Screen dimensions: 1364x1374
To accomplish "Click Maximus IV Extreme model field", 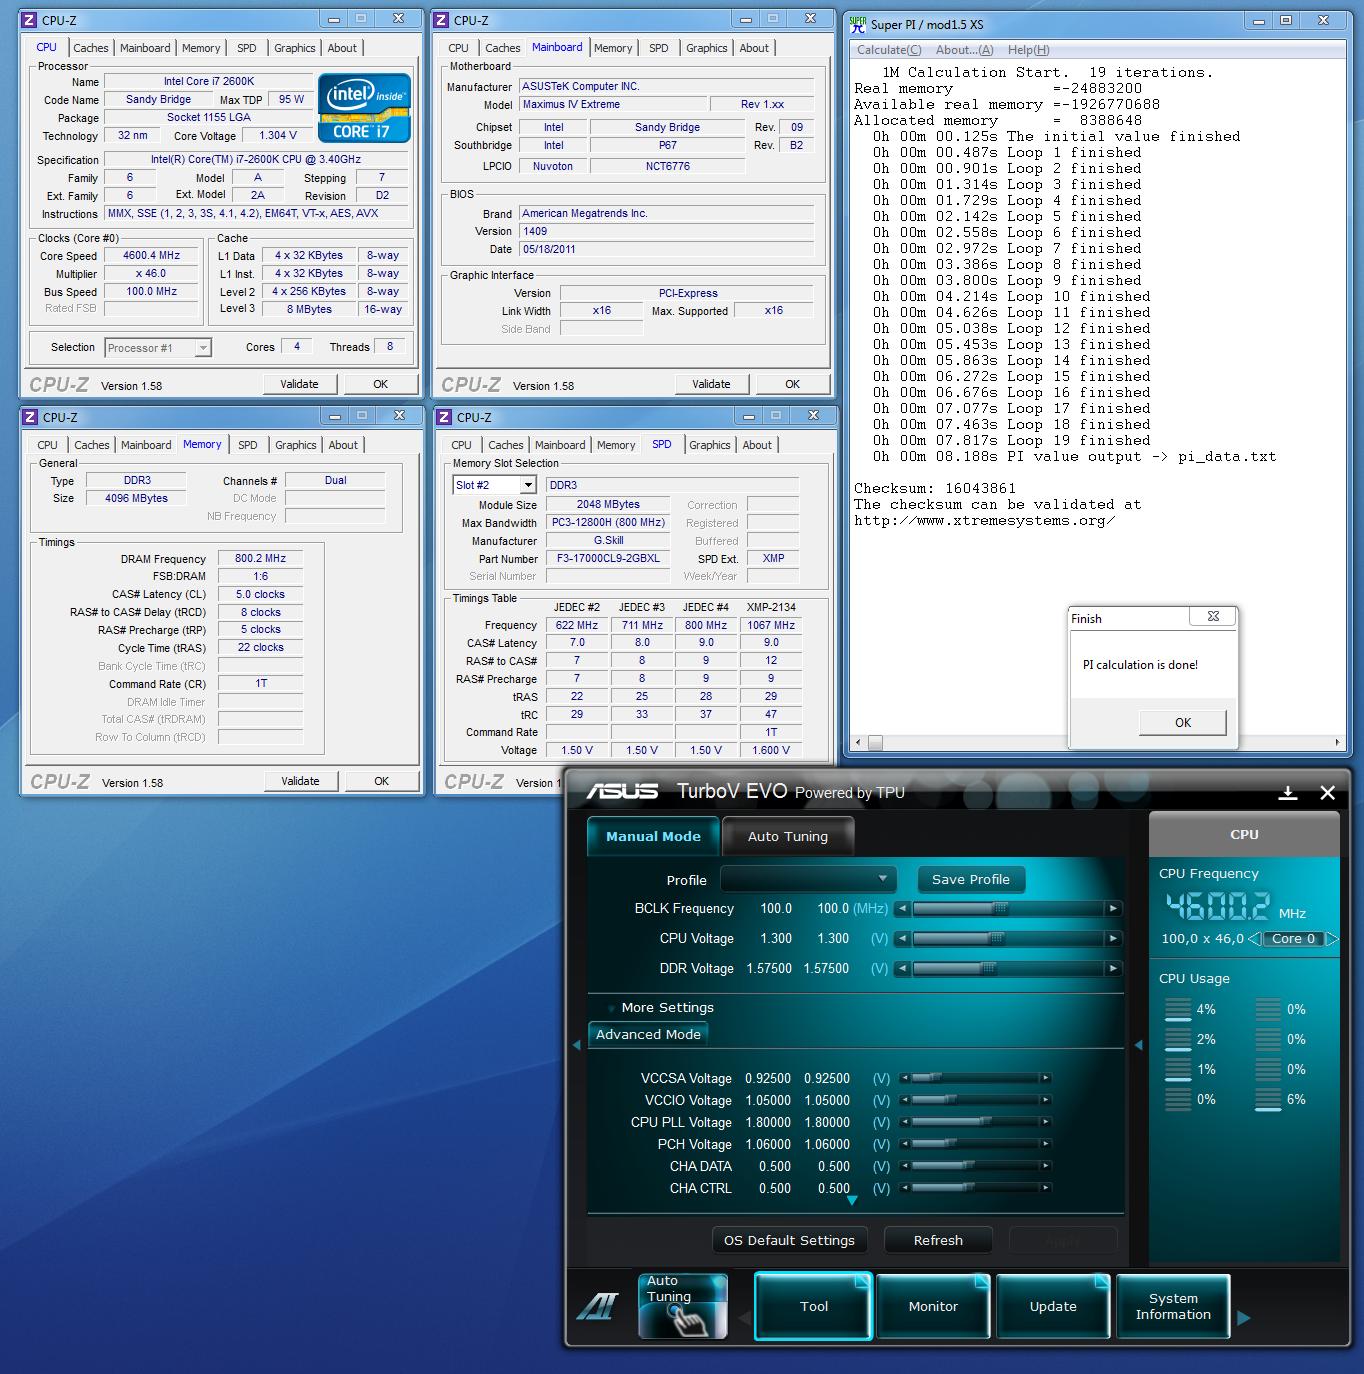I will (613, 105).
